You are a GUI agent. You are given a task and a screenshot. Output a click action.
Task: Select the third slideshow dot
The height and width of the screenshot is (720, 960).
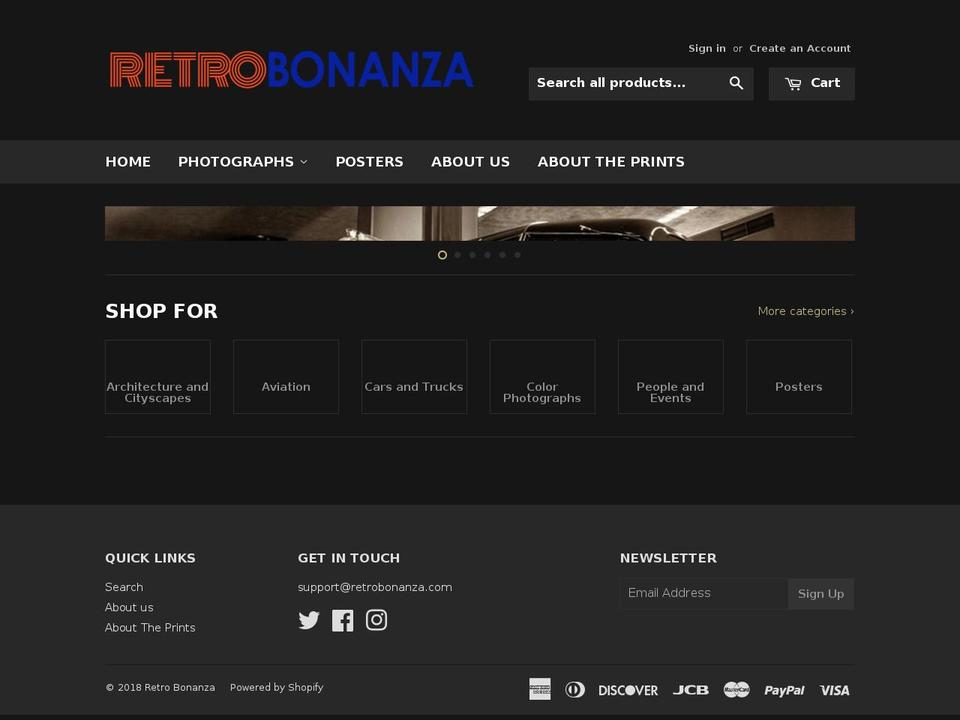472,255
